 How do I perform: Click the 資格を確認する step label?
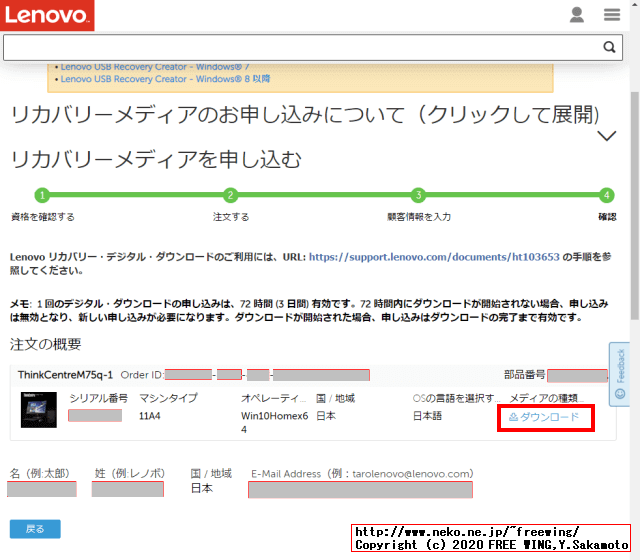[x=43, y=217]
